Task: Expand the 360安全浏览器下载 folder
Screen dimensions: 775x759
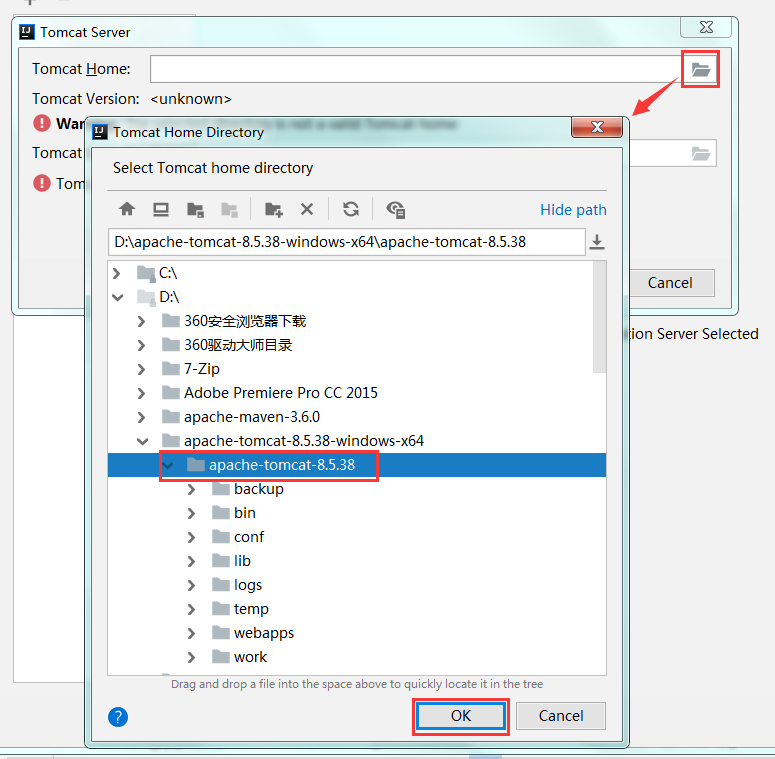Action: click(x=141, y=321)
